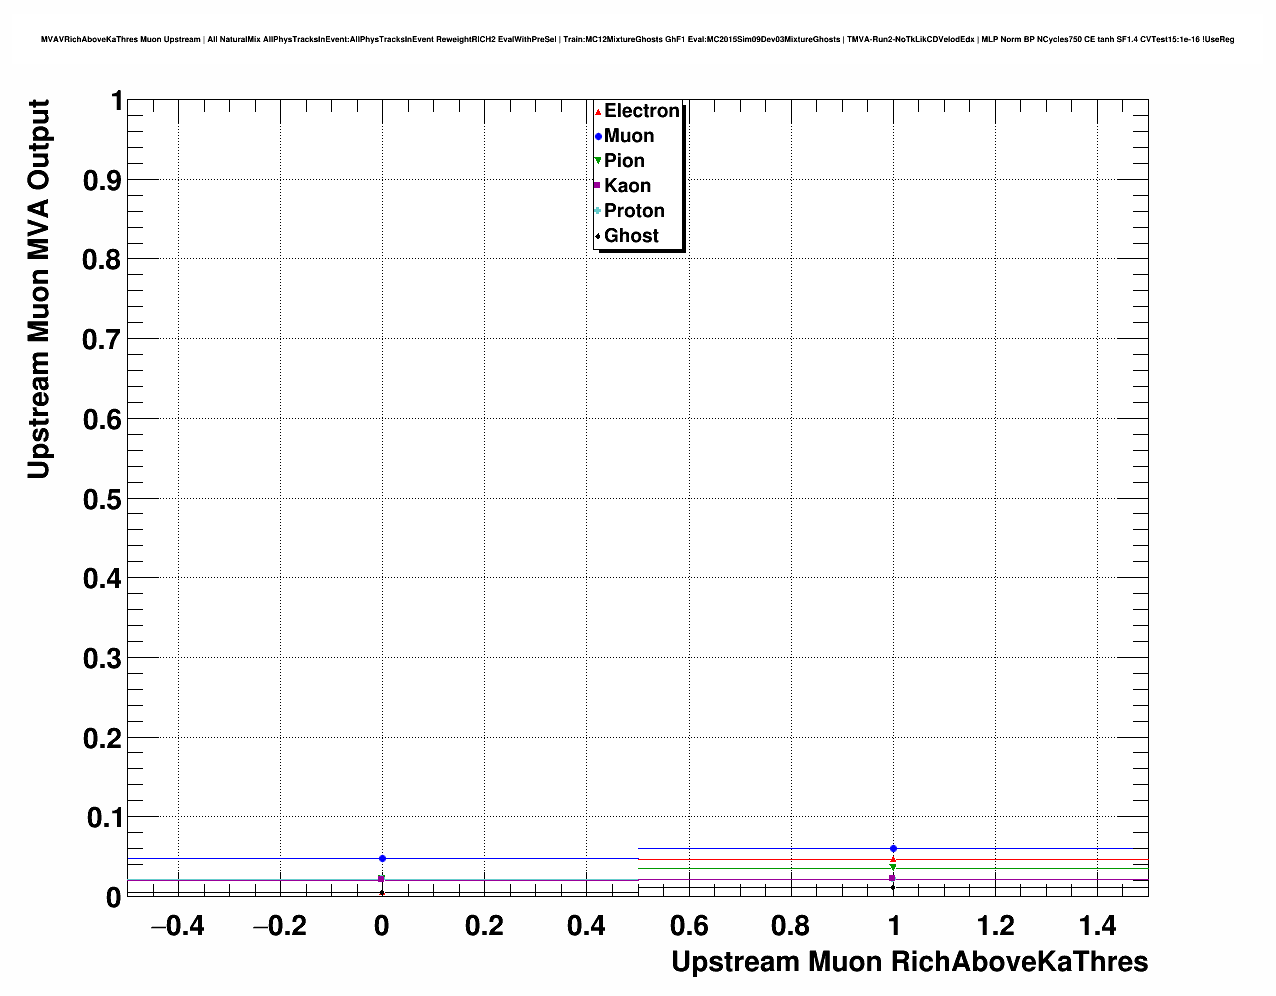Click the green Pion horizontal line in right bin
1276x996 pixels.
point(1020,868)
